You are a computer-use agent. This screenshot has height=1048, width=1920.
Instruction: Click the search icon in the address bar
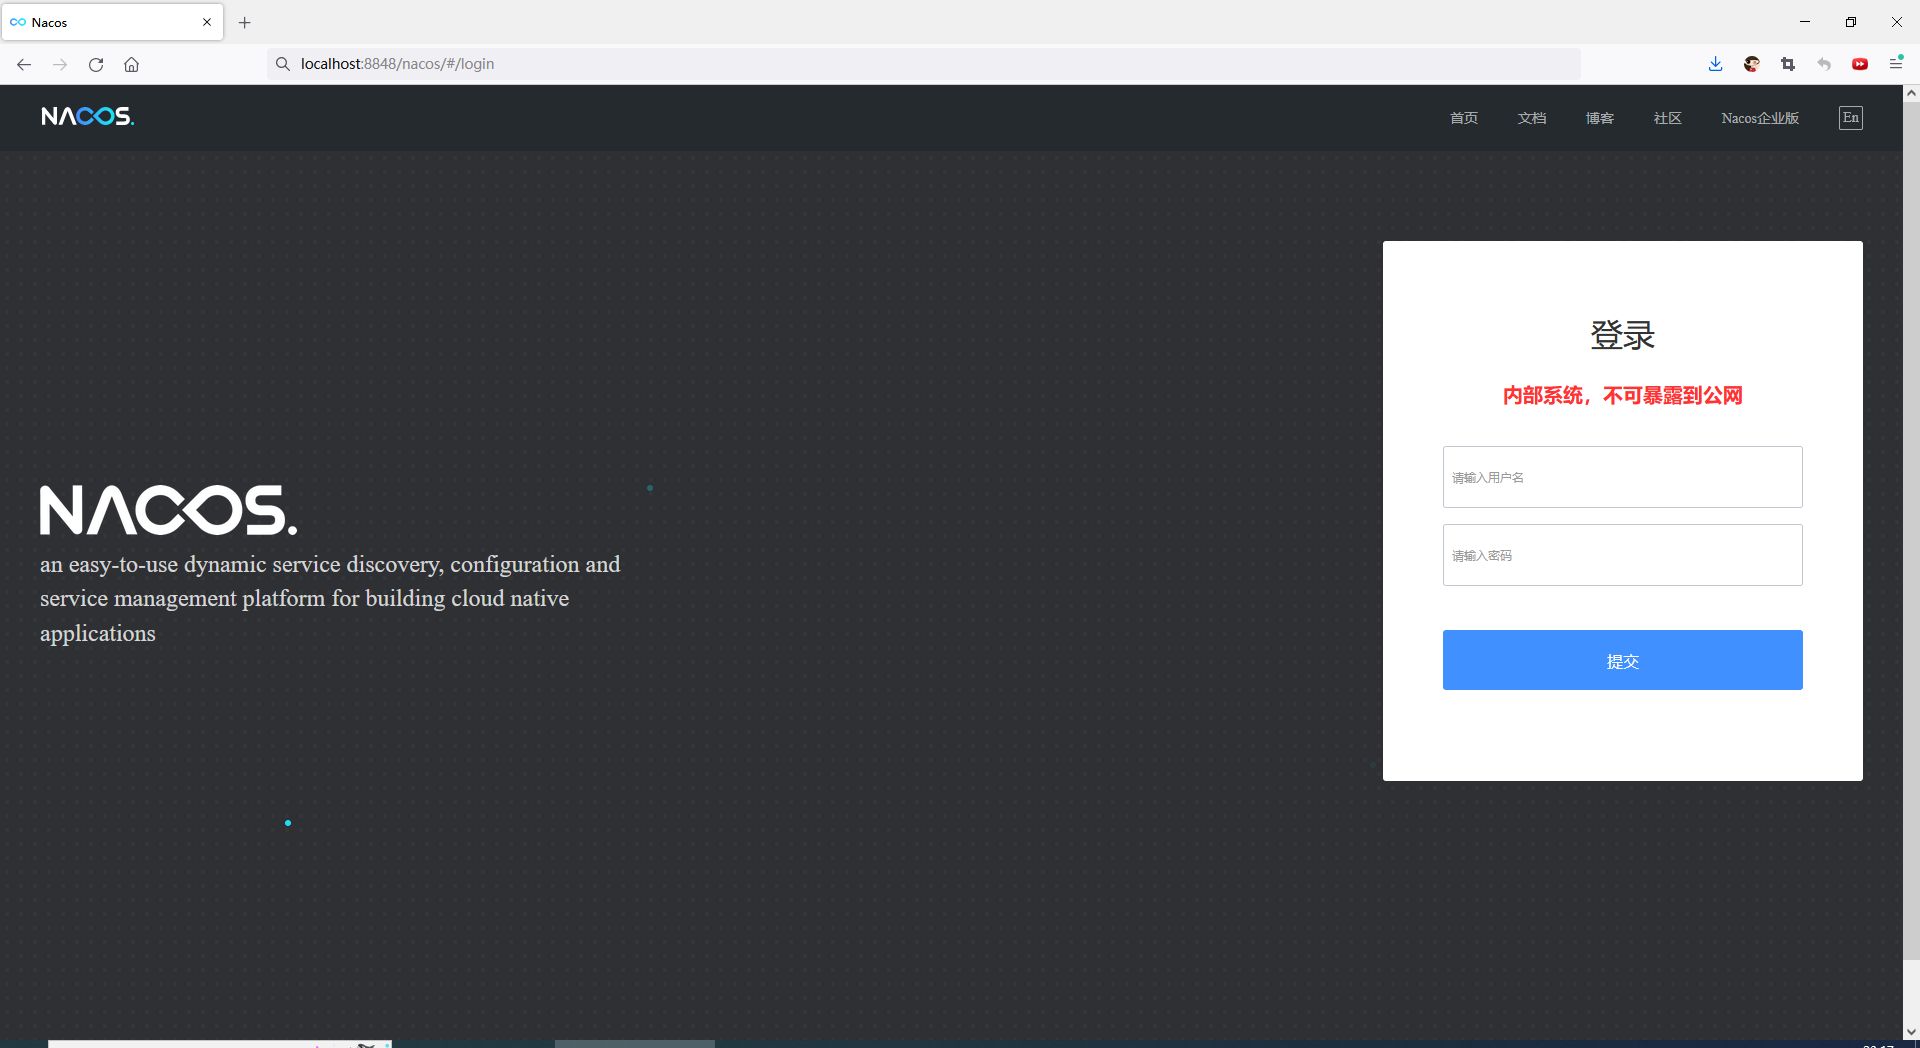point(283,64)
